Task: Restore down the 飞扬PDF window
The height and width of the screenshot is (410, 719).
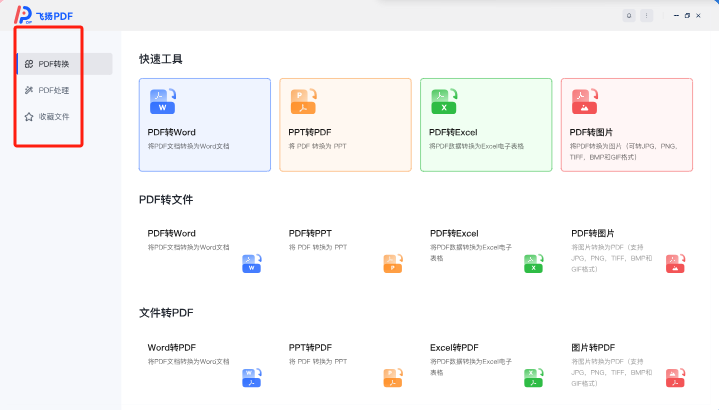Action: [x=686, y=15]
